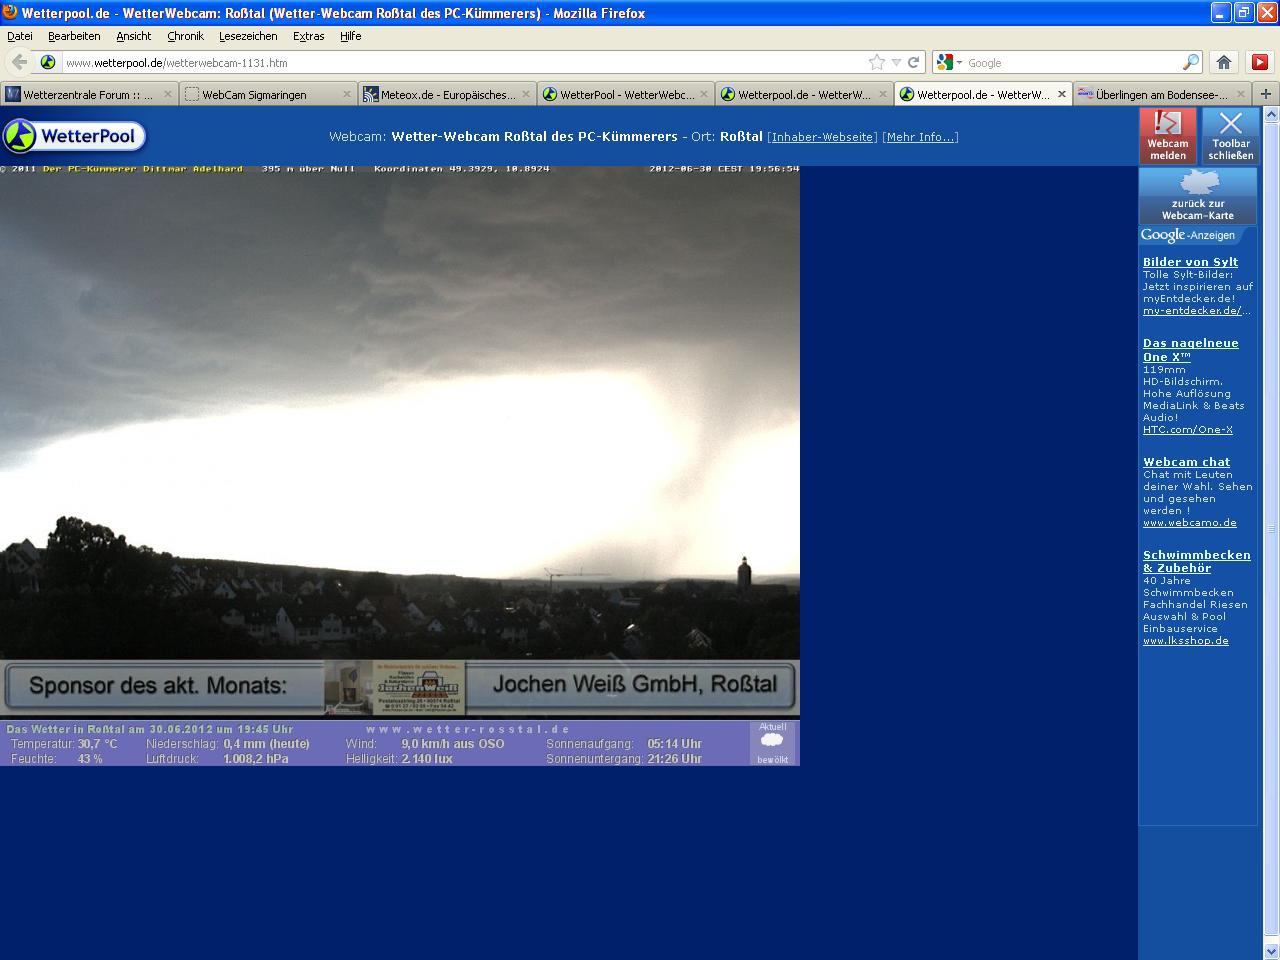Click the Sonnenuntergang time 21:26 Uhr
Viewport: 1280px width, 960px height.
coord(674,759)
